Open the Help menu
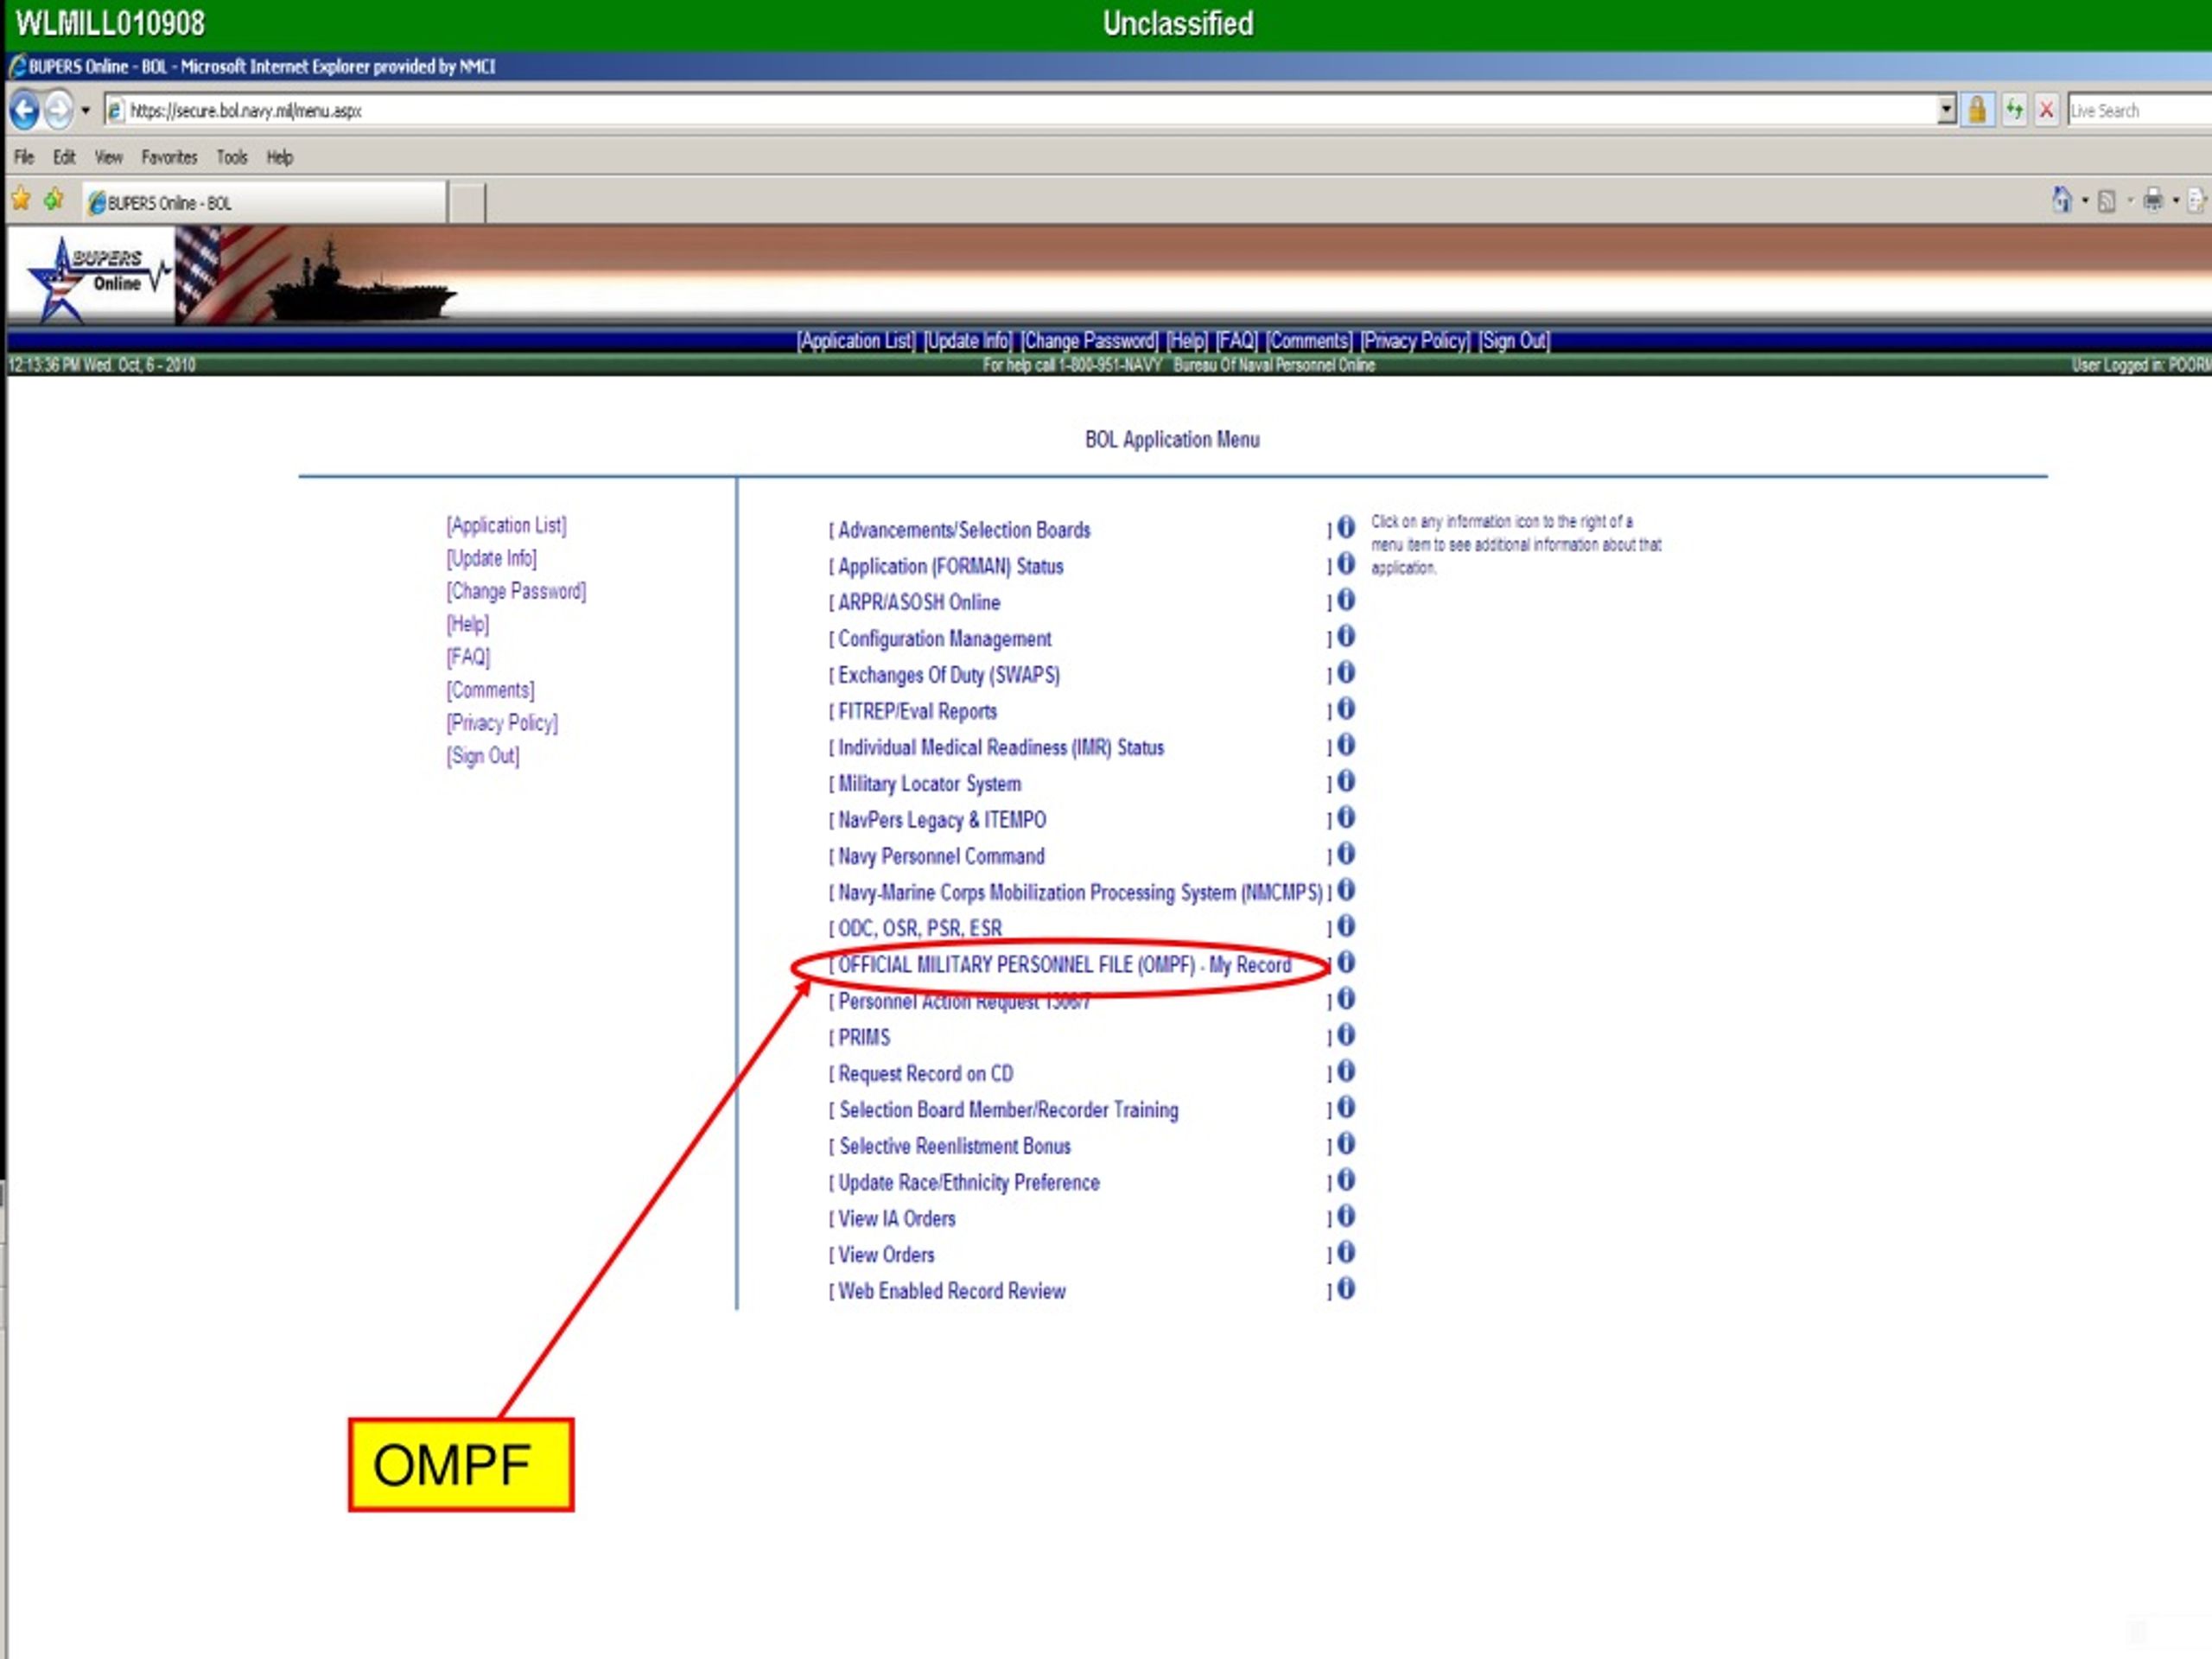The image size is (2212, 1659). click(280, 157)
